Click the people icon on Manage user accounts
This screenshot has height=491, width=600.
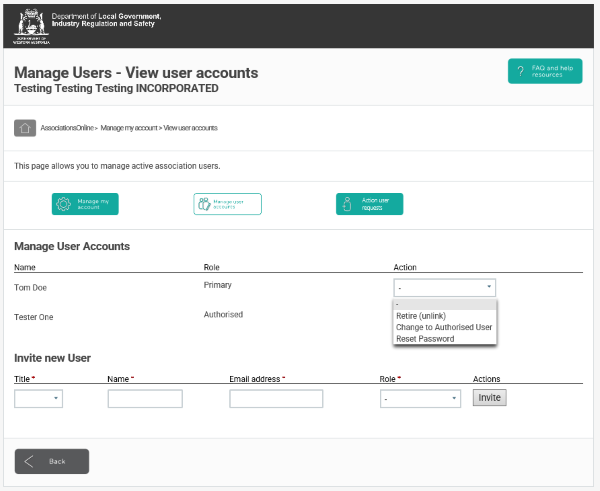[204, 204]
